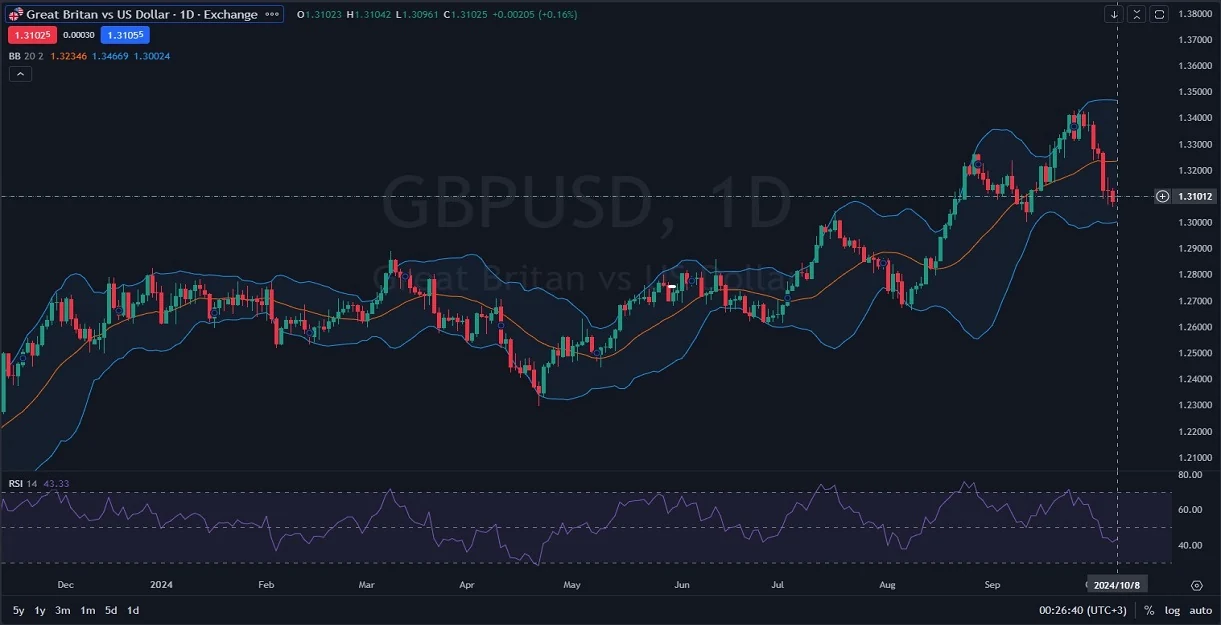Click the Aug label on the time axis
The height and width of the screenshot is (625, 1221).
tap(886, 584)
